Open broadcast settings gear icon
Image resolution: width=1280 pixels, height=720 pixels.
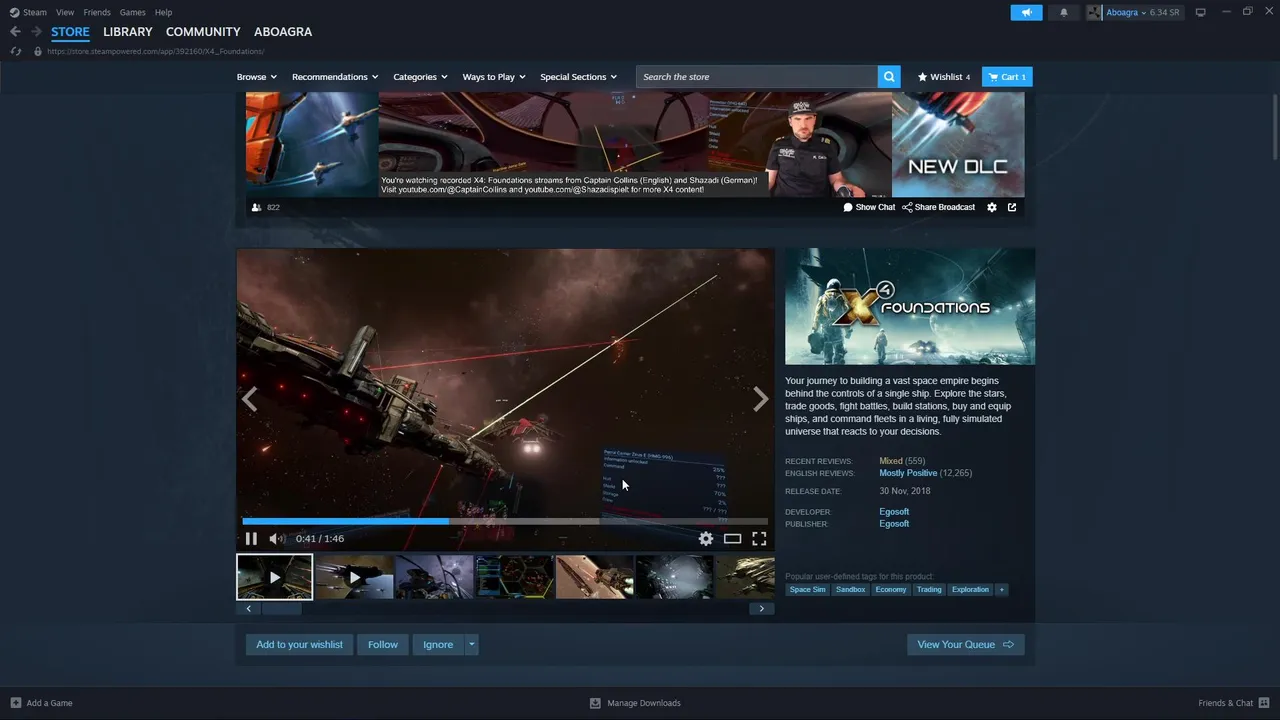992,207
